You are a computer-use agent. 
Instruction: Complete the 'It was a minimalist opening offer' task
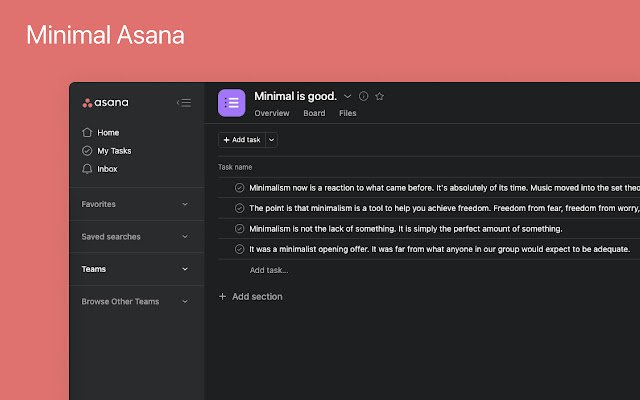pos(240,249)
